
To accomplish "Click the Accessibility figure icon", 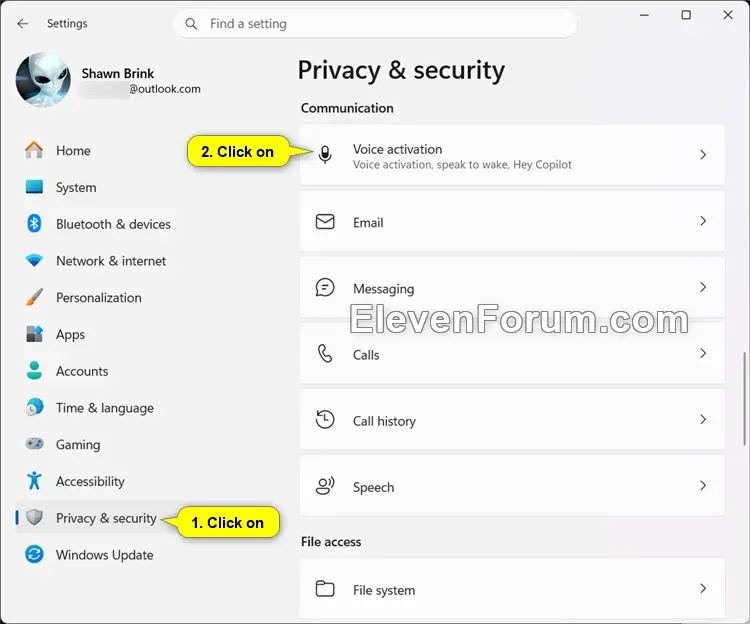I will click(x=34, y=481).
